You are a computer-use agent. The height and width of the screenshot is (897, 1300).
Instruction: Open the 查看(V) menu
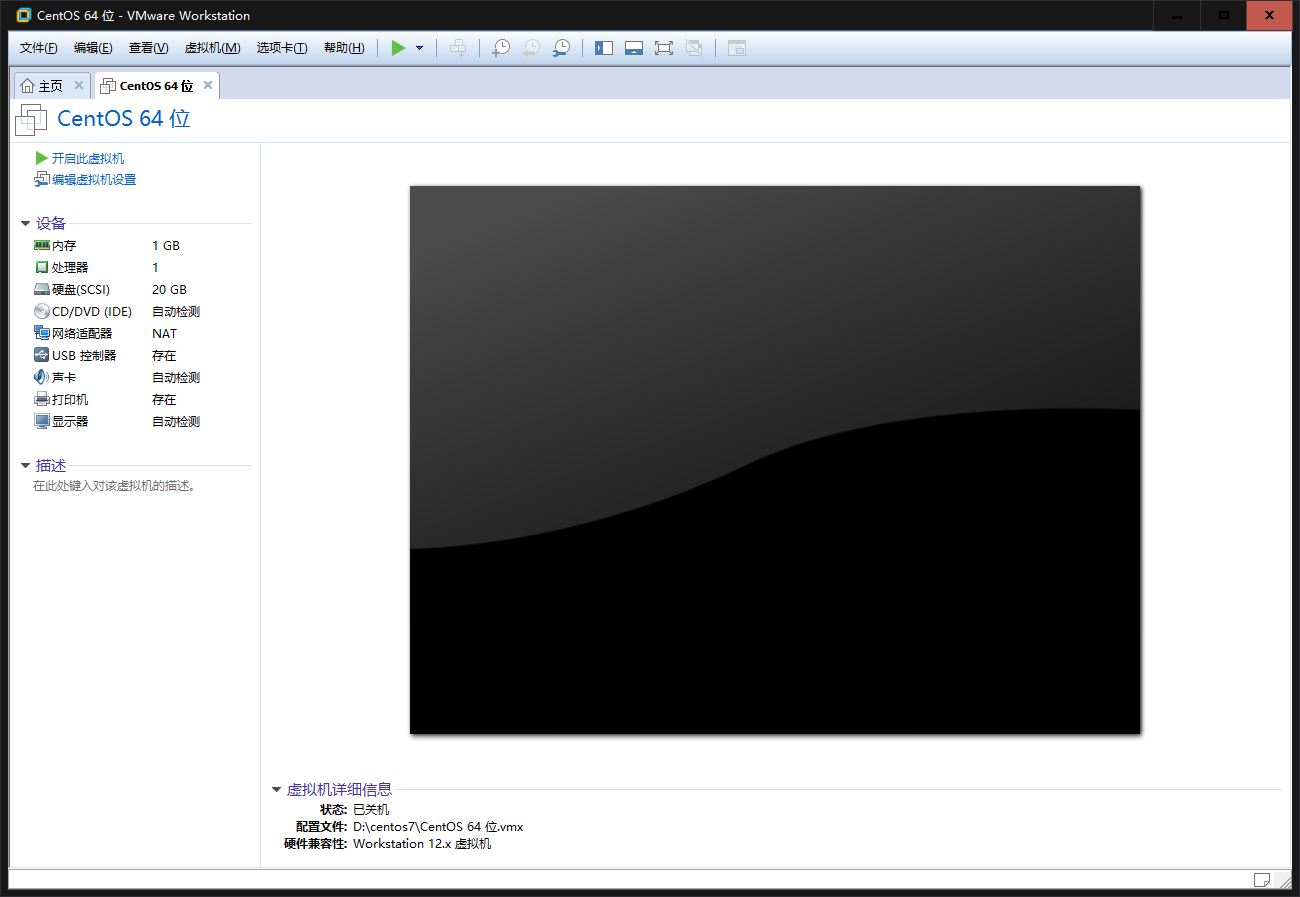coord(148,48)
